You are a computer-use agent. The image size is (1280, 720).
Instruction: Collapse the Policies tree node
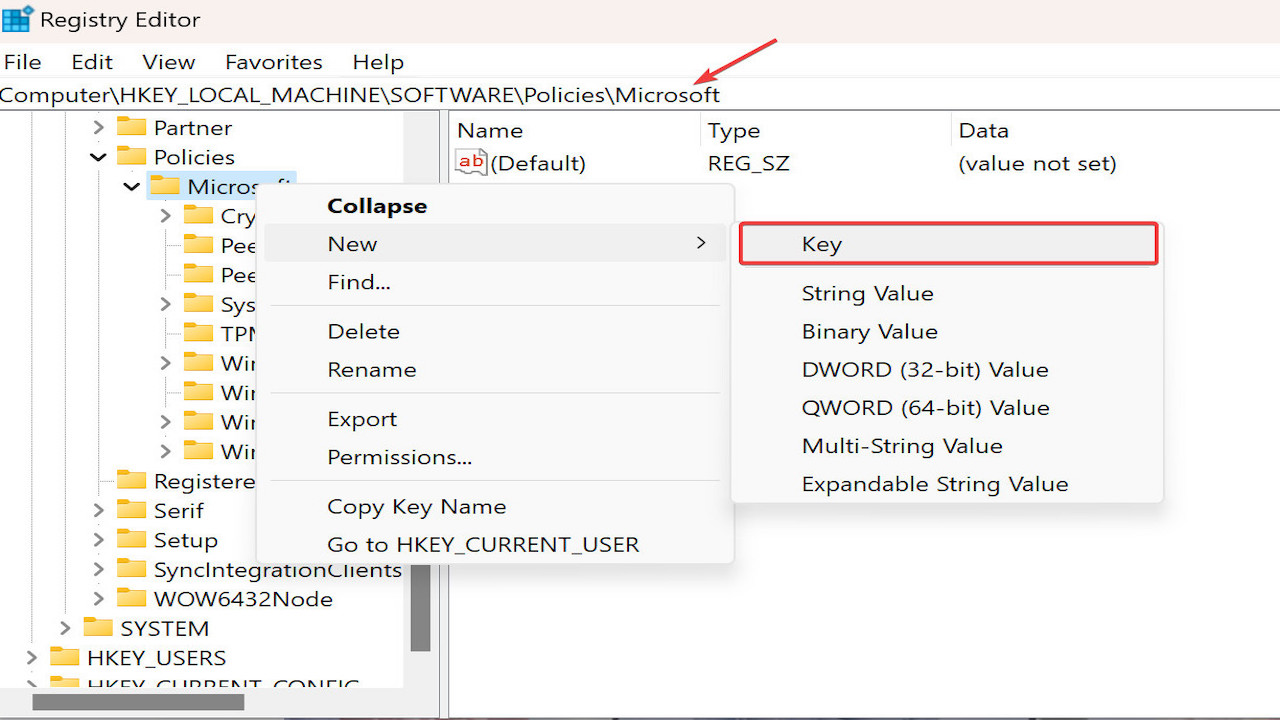tap(98, 157)
